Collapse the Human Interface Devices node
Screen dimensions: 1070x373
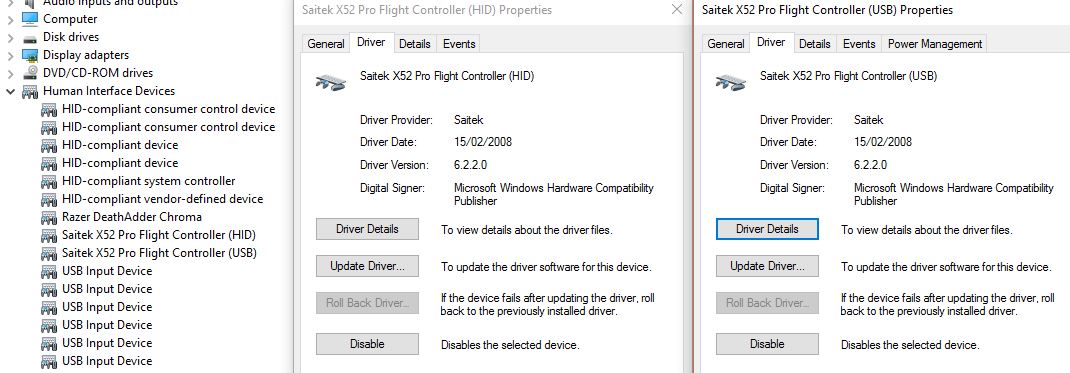(10, 91)
